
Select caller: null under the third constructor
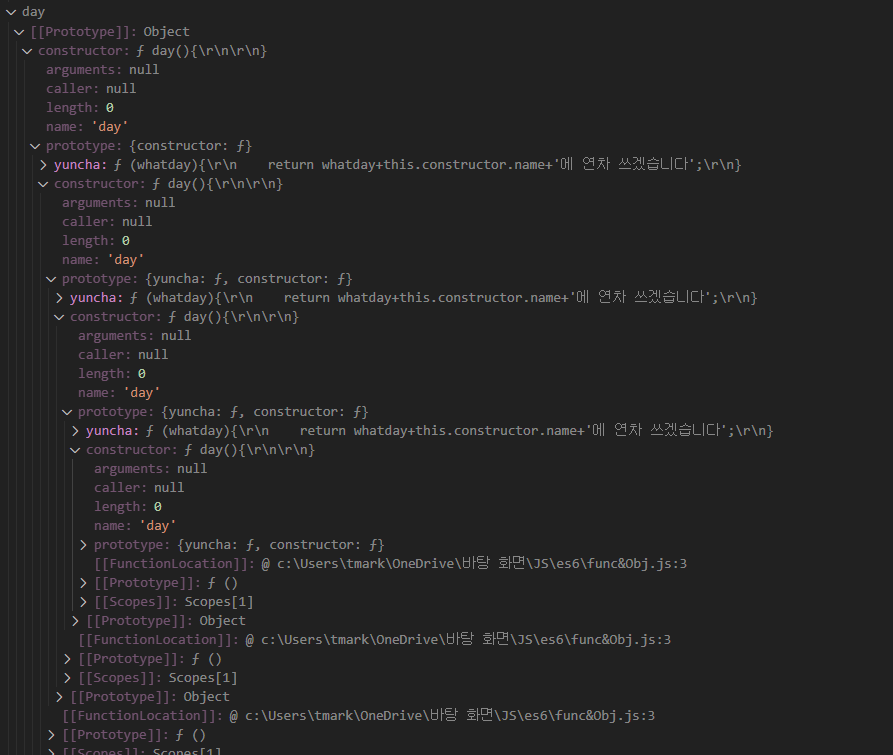click(123, 355)
